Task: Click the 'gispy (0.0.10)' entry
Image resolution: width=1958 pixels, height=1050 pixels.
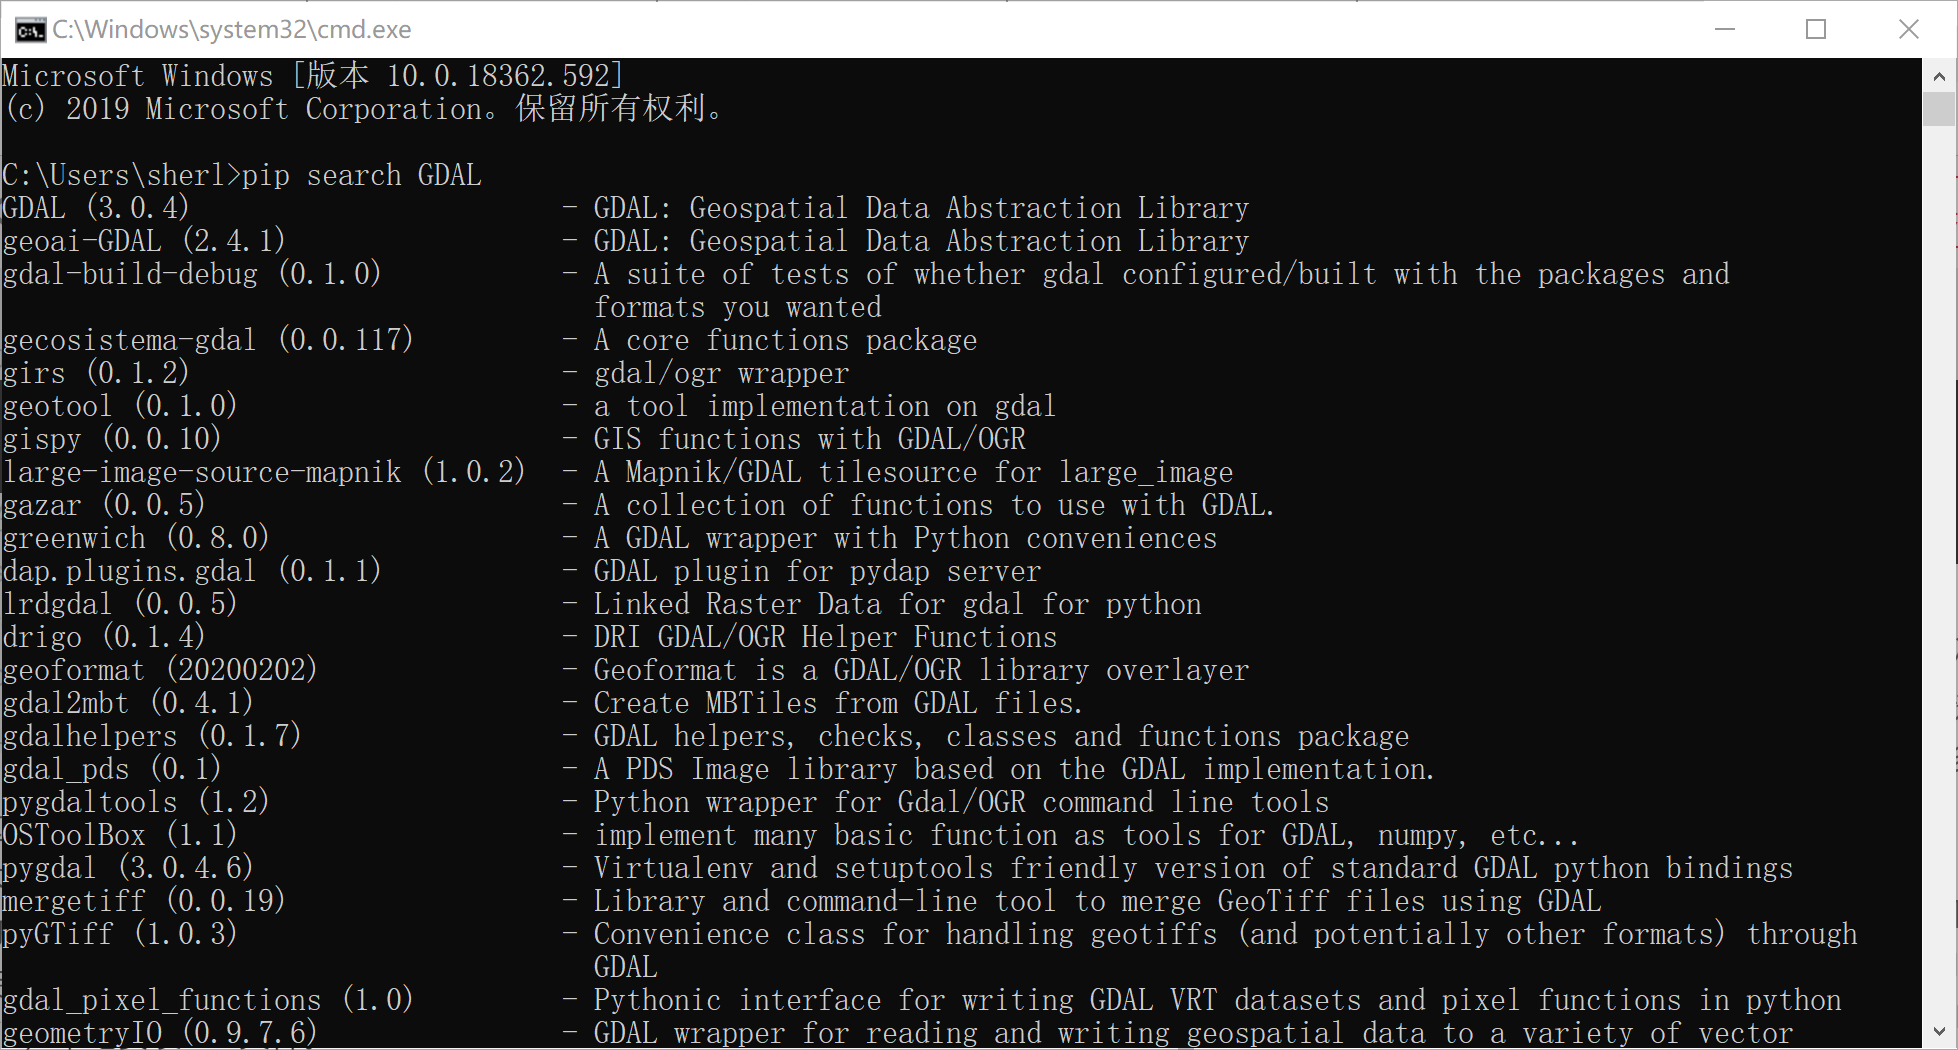Action: (x=112, y=439)
